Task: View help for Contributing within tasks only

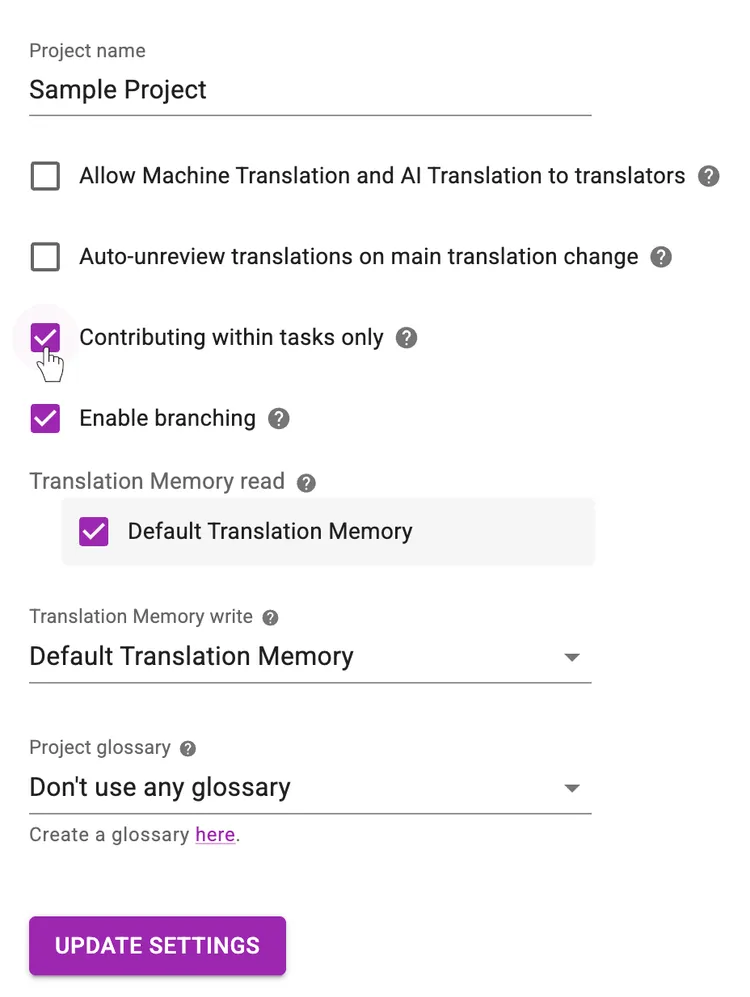Action: tap(406, 338)
